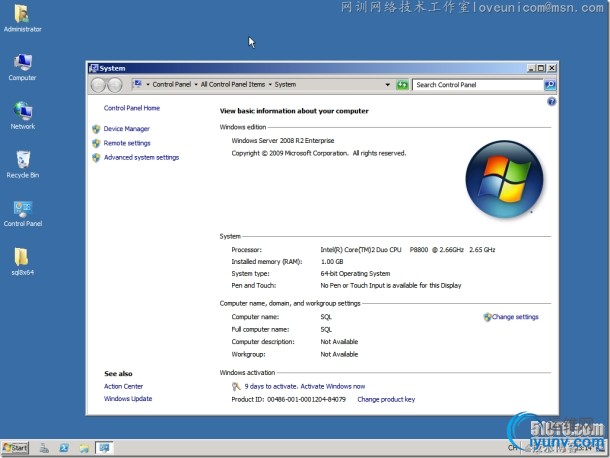Click Change product key link

[x=386, y=399]
